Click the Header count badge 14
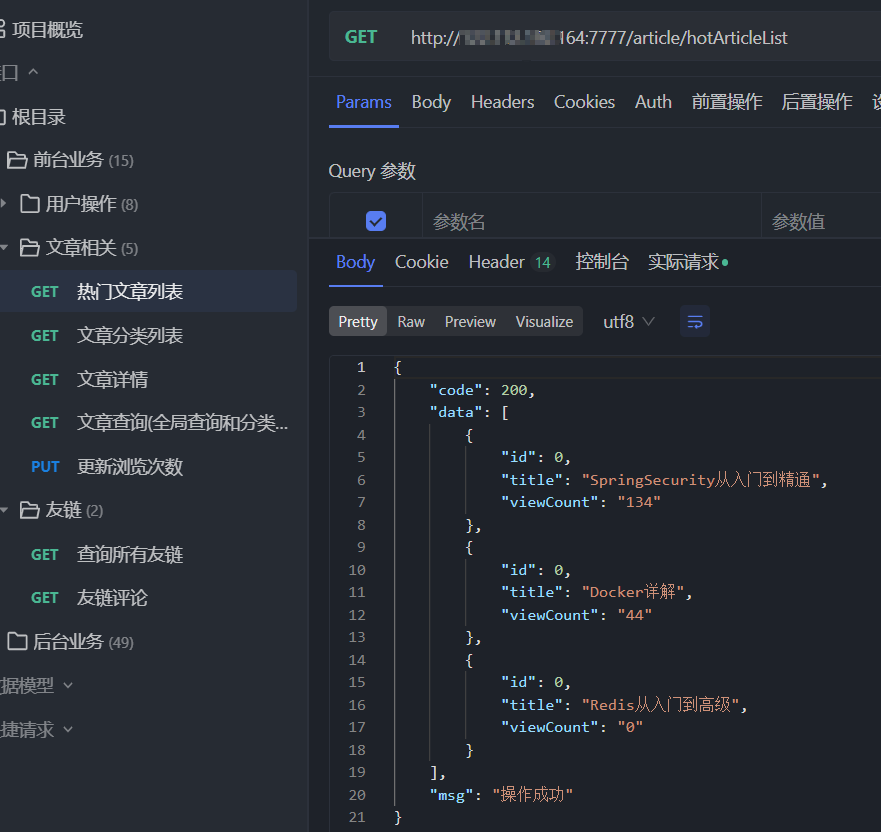Image resolution: width=881 pixels, height=832 pixels. pyautogui.click(x=543, y=262)
